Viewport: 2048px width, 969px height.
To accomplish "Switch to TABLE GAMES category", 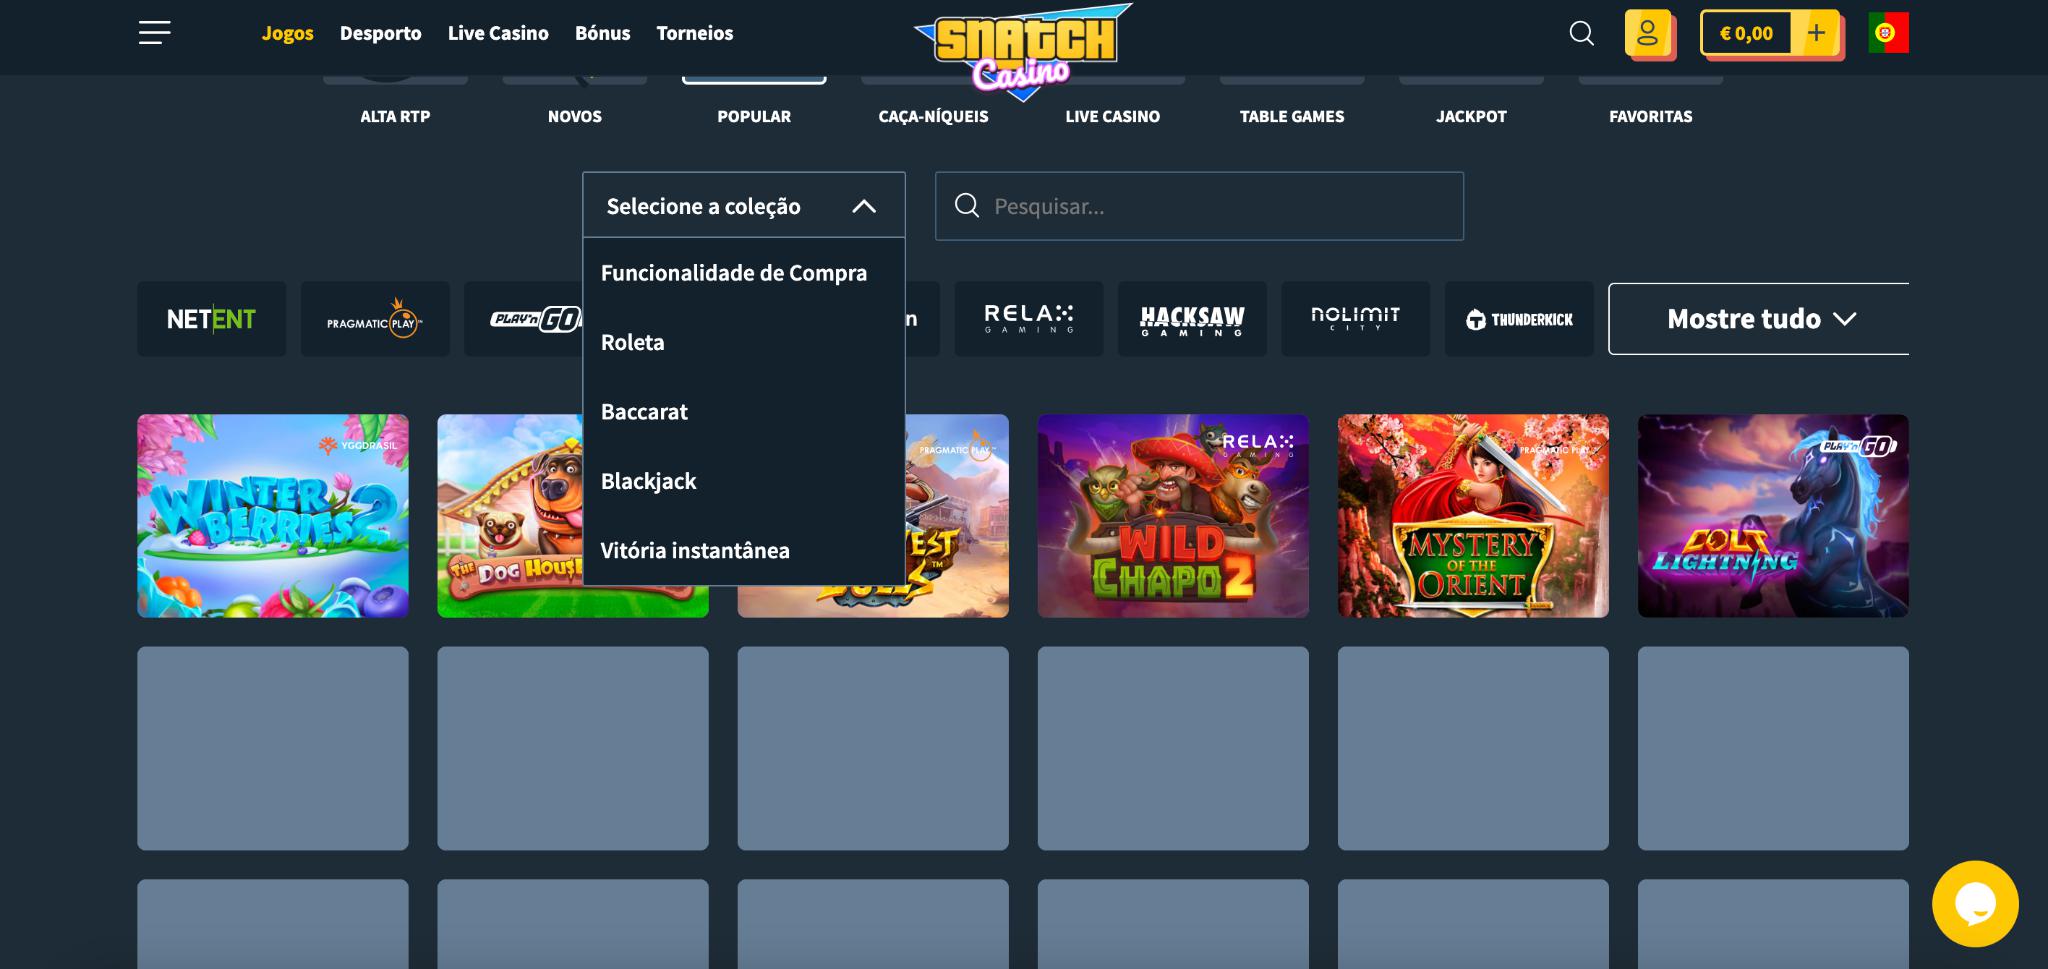I will pyautogui.click(x=1292, y=116).
